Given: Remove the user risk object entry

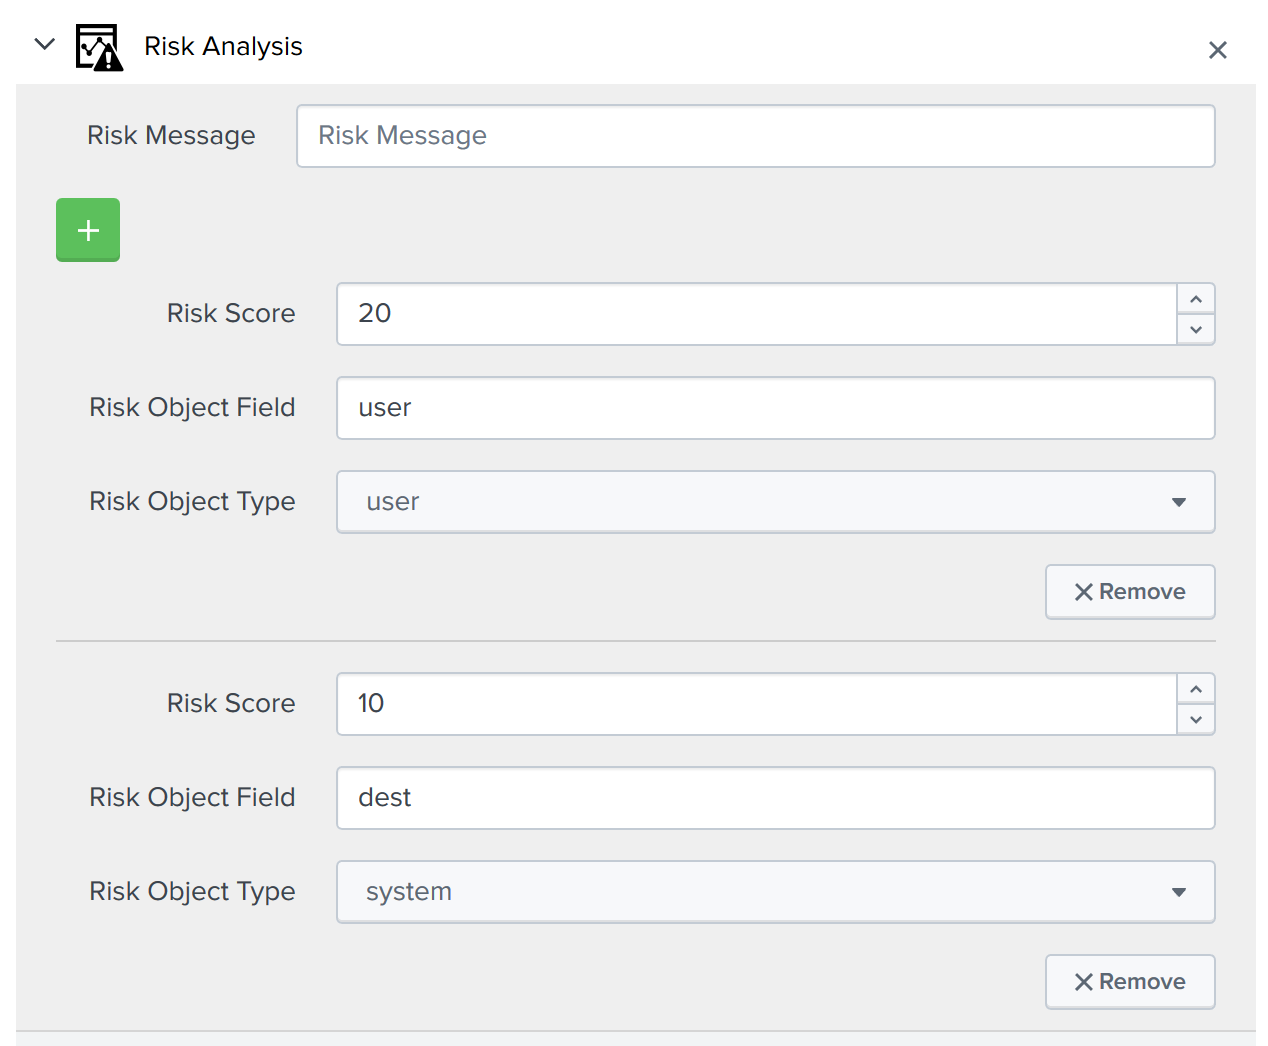Looking at the screenshot, I should click(1130, 591).
